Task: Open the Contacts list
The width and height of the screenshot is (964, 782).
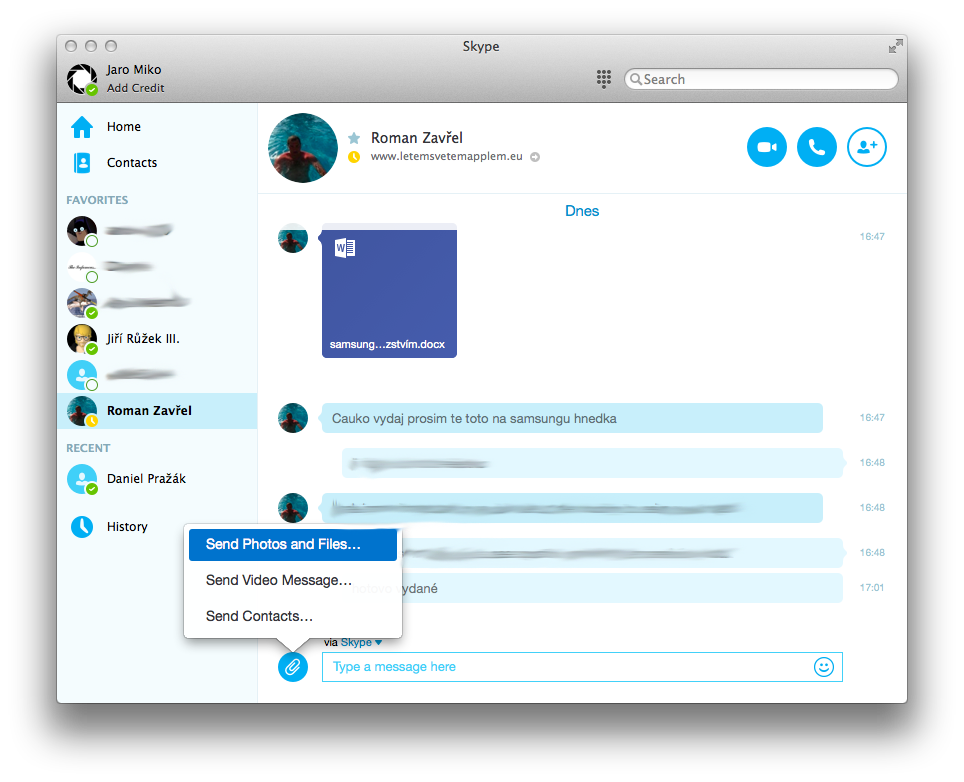Action: pos(130,162)
